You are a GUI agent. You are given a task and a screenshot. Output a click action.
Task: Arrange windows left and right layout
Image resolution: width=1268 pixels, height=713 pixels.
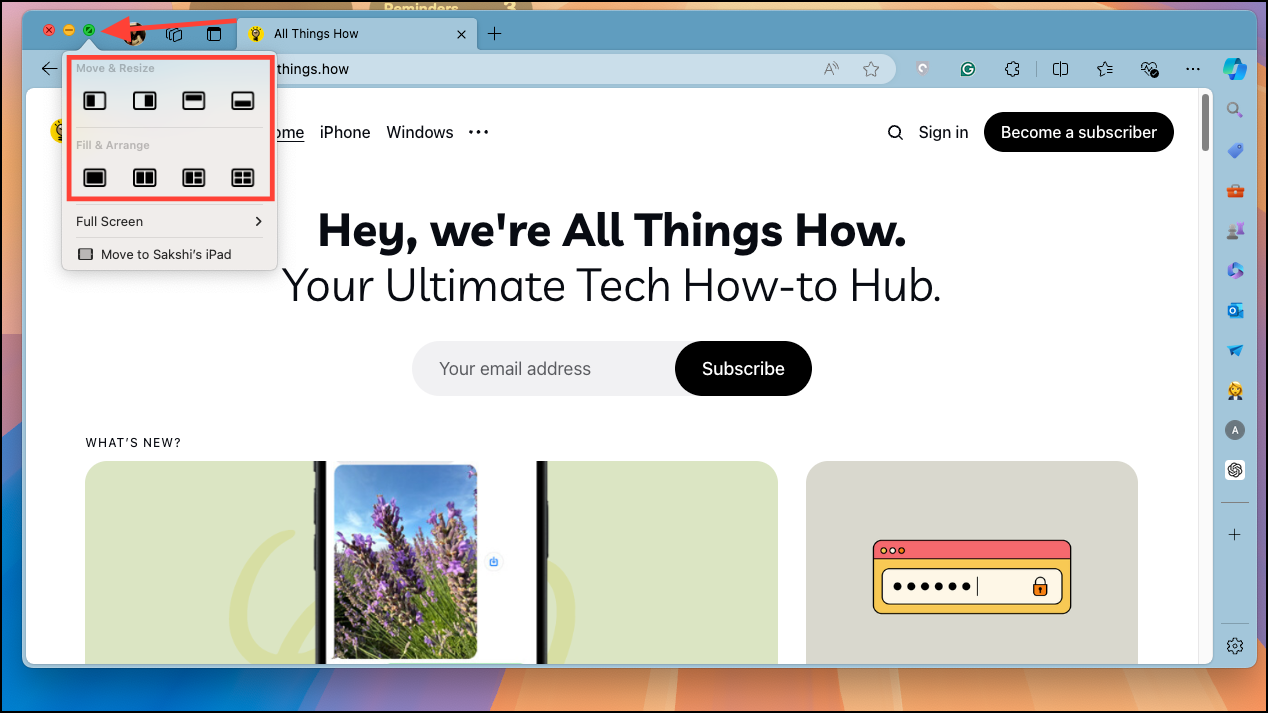145,178
